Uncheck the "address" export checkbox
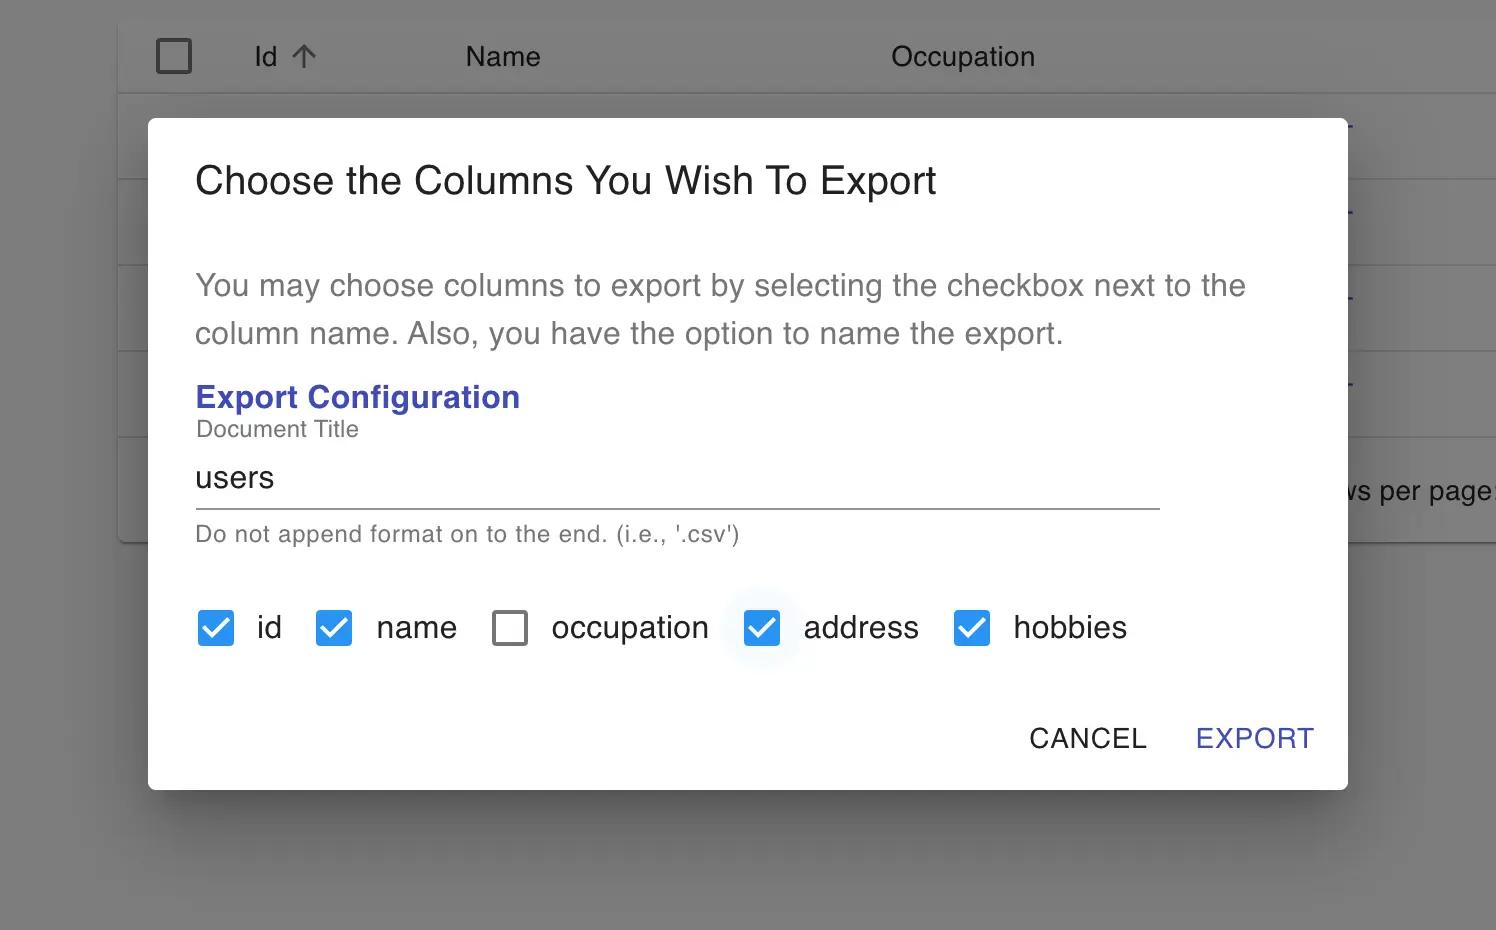Screen dimensions: 1496x930 point(762,628)
